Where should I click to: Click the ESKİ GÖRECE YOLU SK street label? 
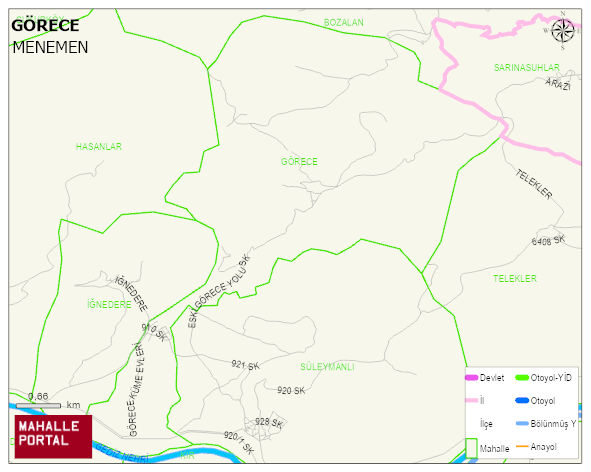(x=219, y=291)
